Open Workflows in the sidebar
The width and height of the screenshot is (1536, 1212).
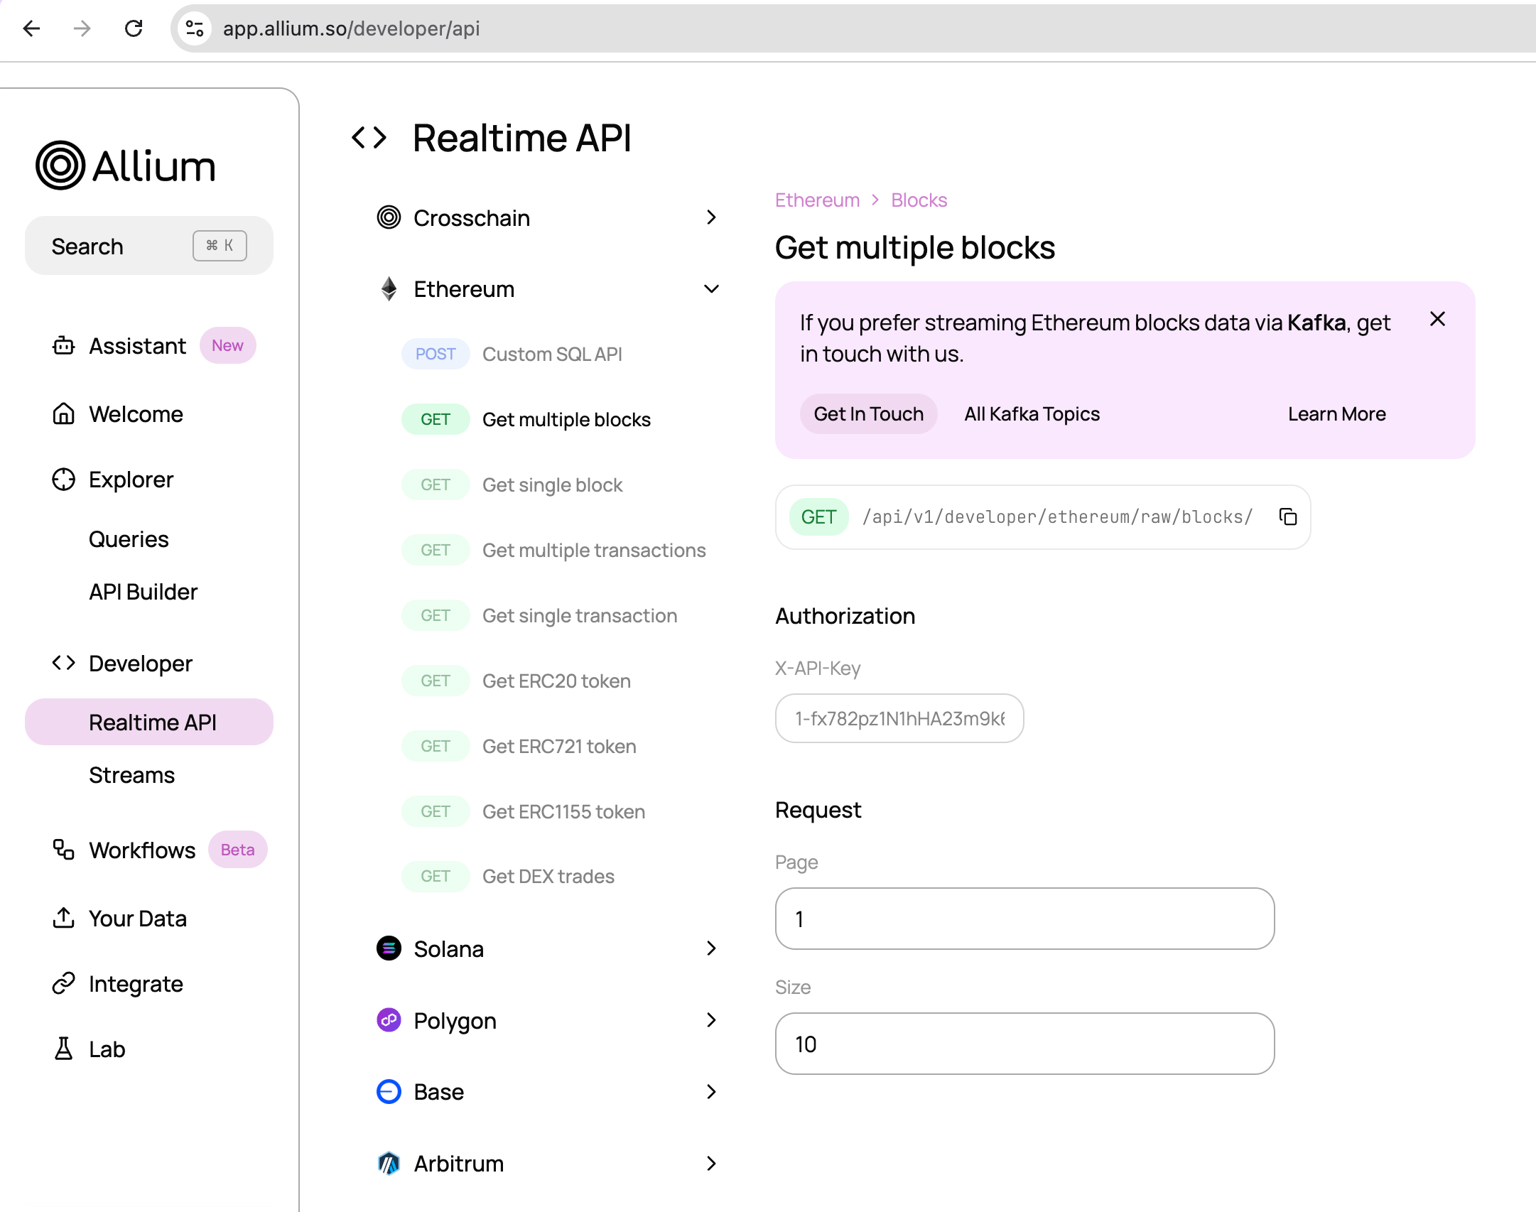142,849
